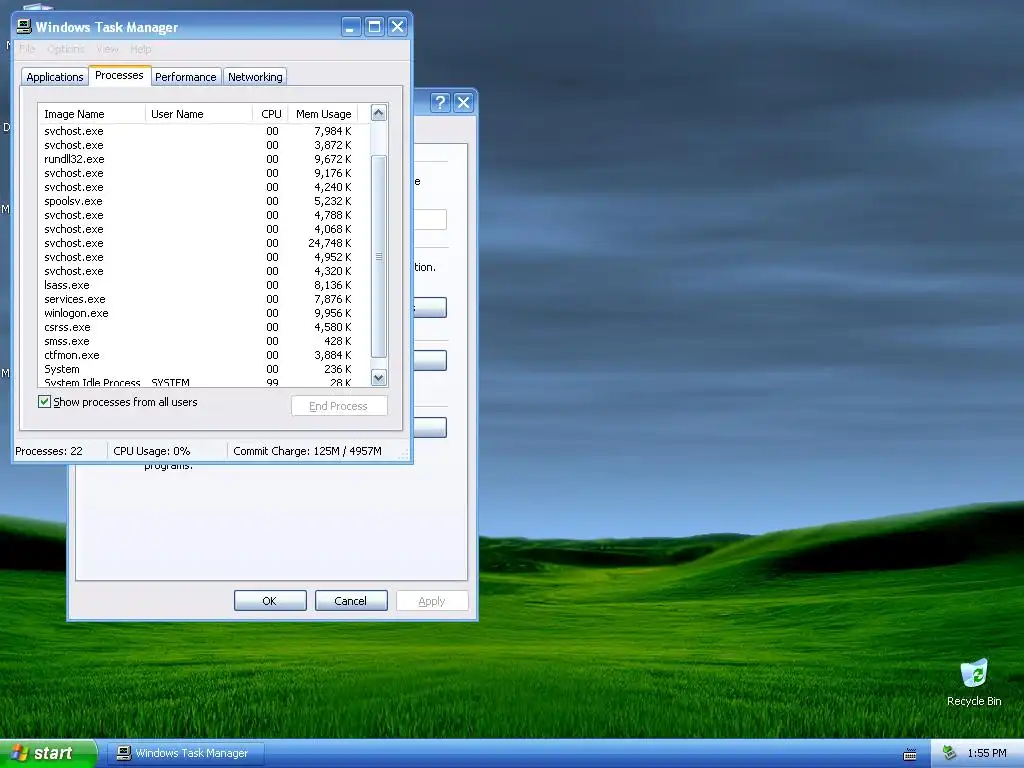Select svchost.exe row using 9,176 K
The image size is (1024, 768).
[x=204, y=173]
